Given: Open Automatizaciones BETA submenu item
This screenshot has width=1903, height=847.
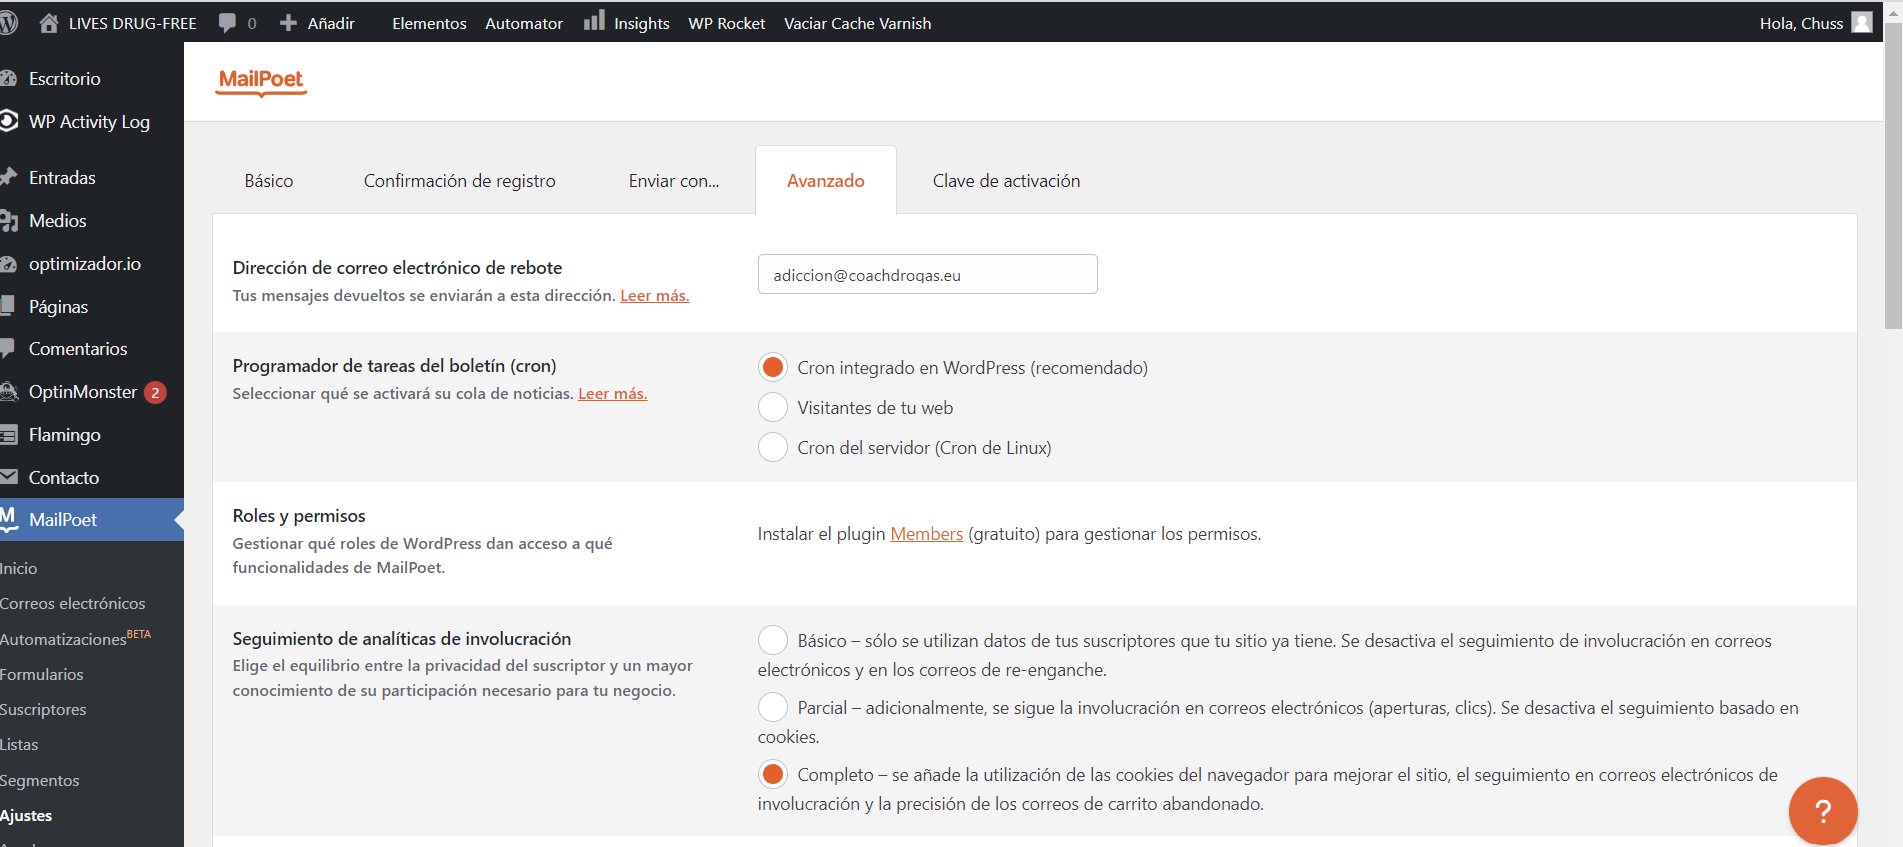Looking at the screenshot, I should 75,638.
